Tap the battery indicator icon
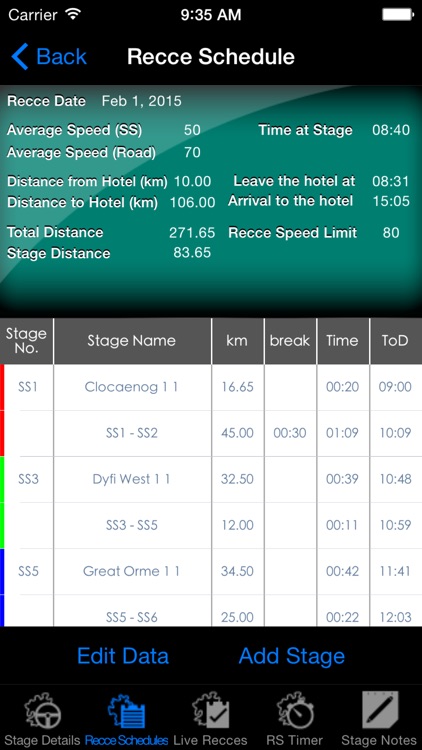This screenshot has width=422, height=750. click(398, 14)
